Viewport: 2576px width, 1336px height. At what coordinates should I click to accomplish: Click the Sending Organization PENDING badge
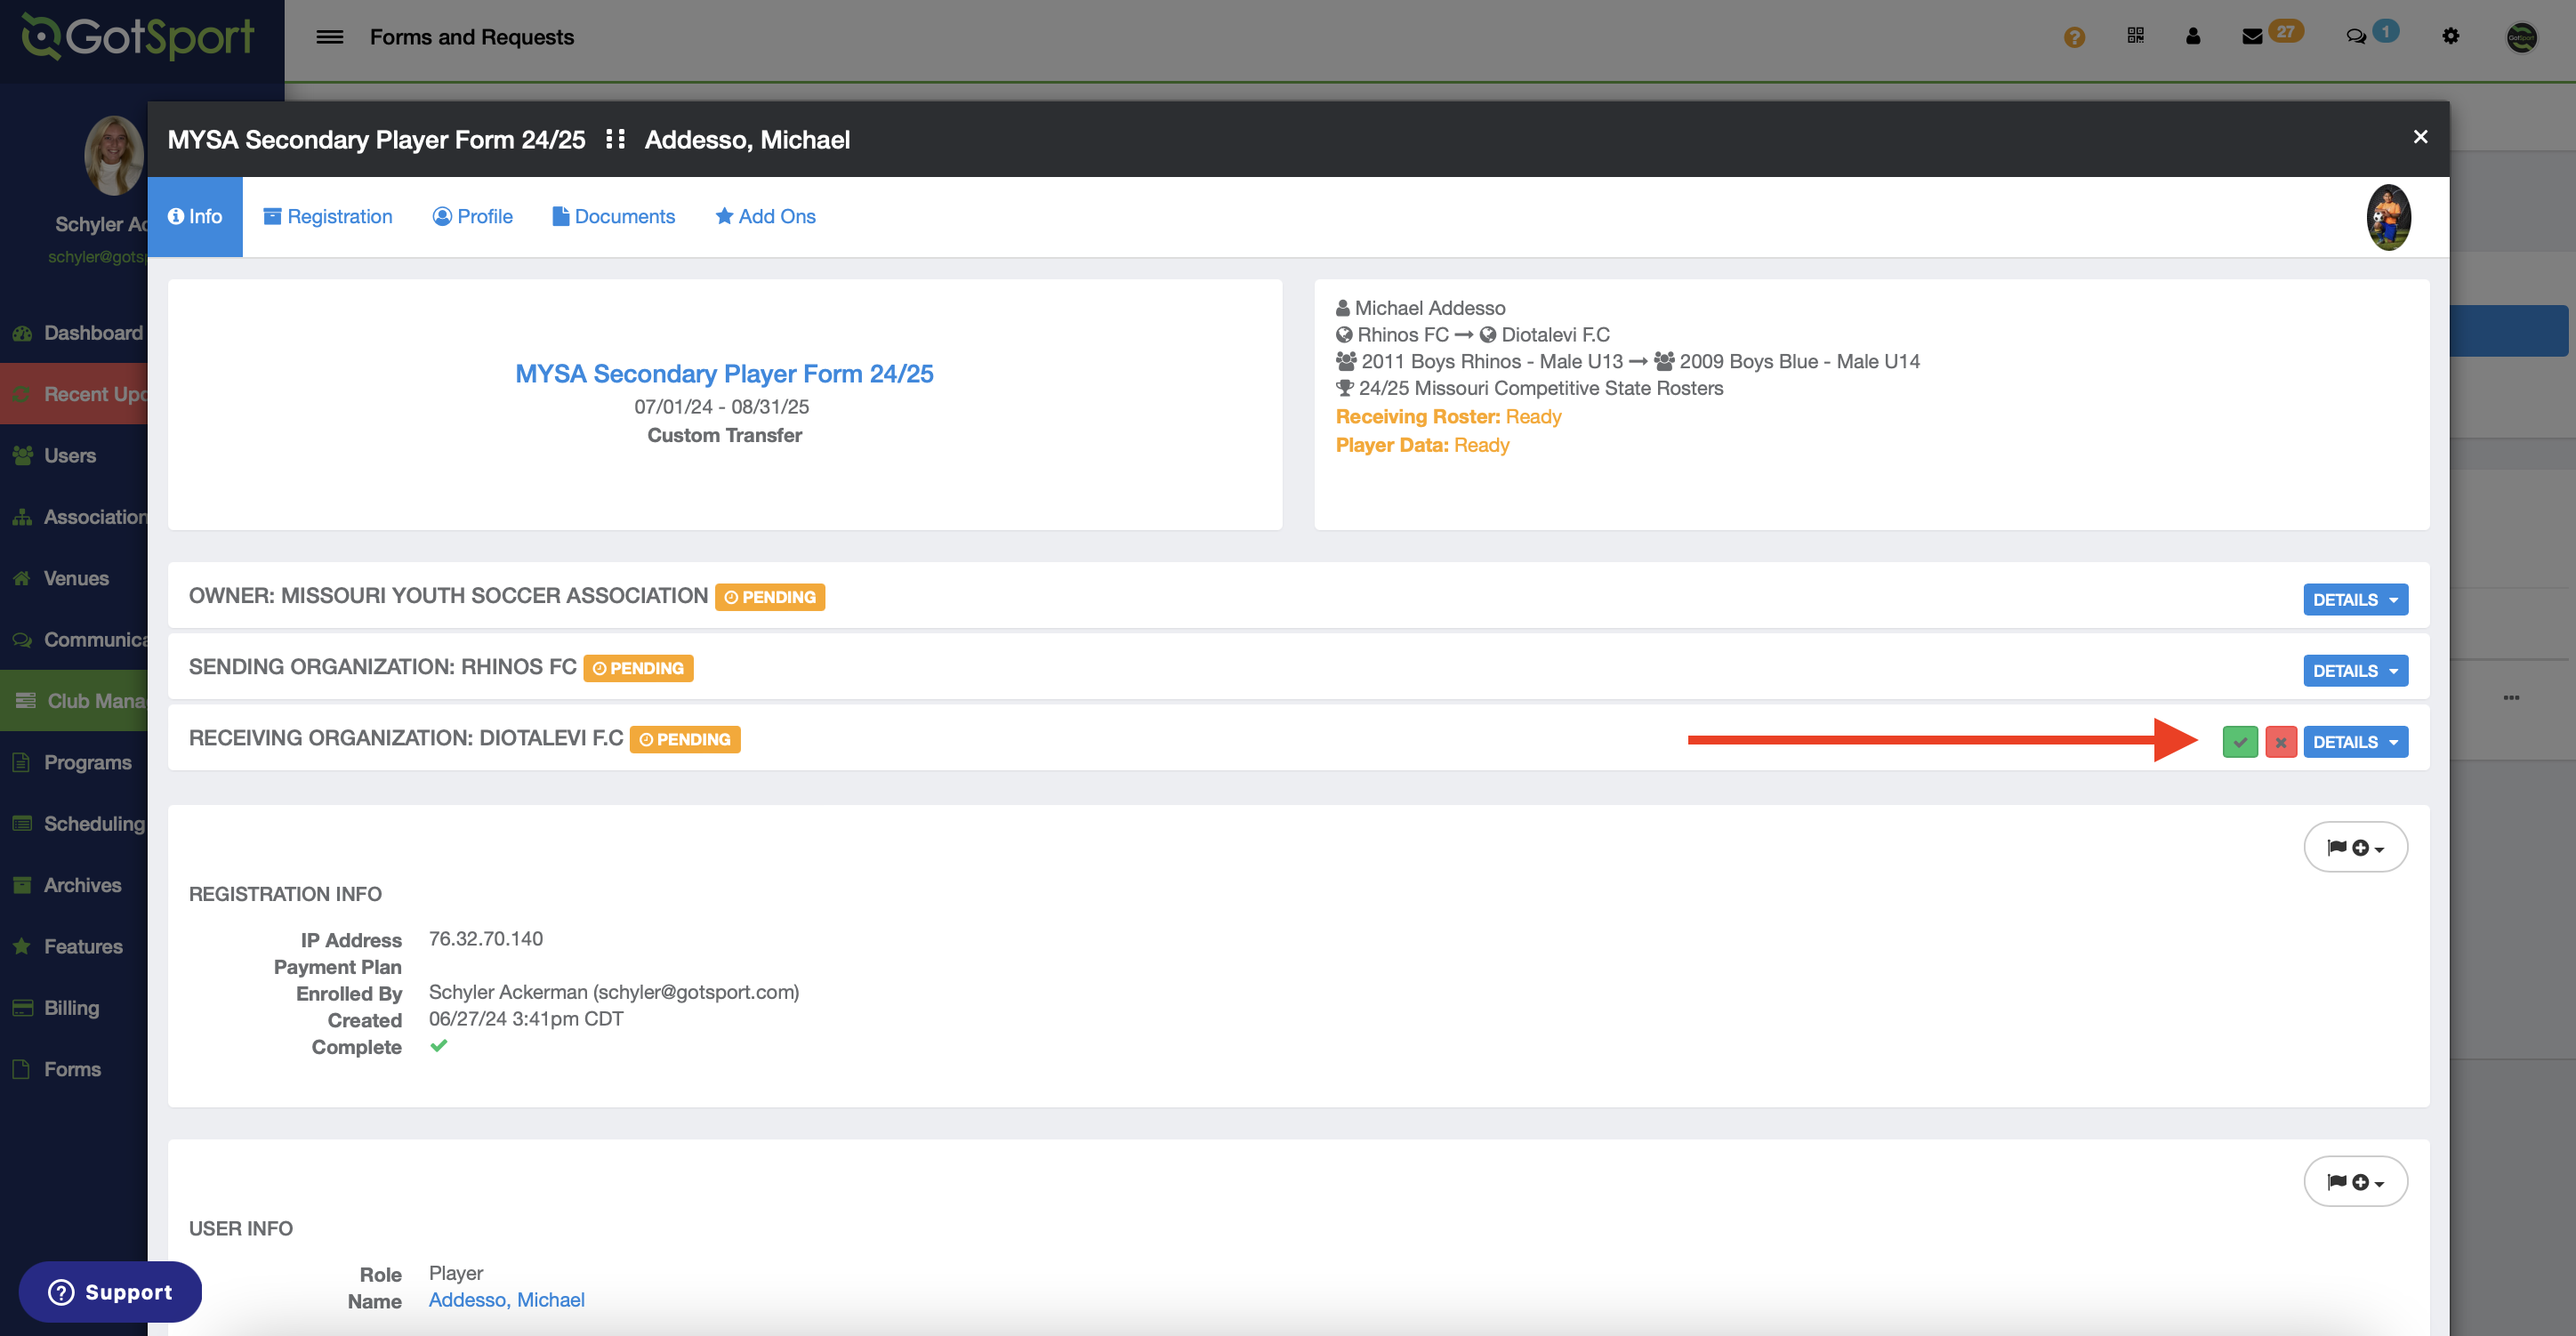click(638, 668)
